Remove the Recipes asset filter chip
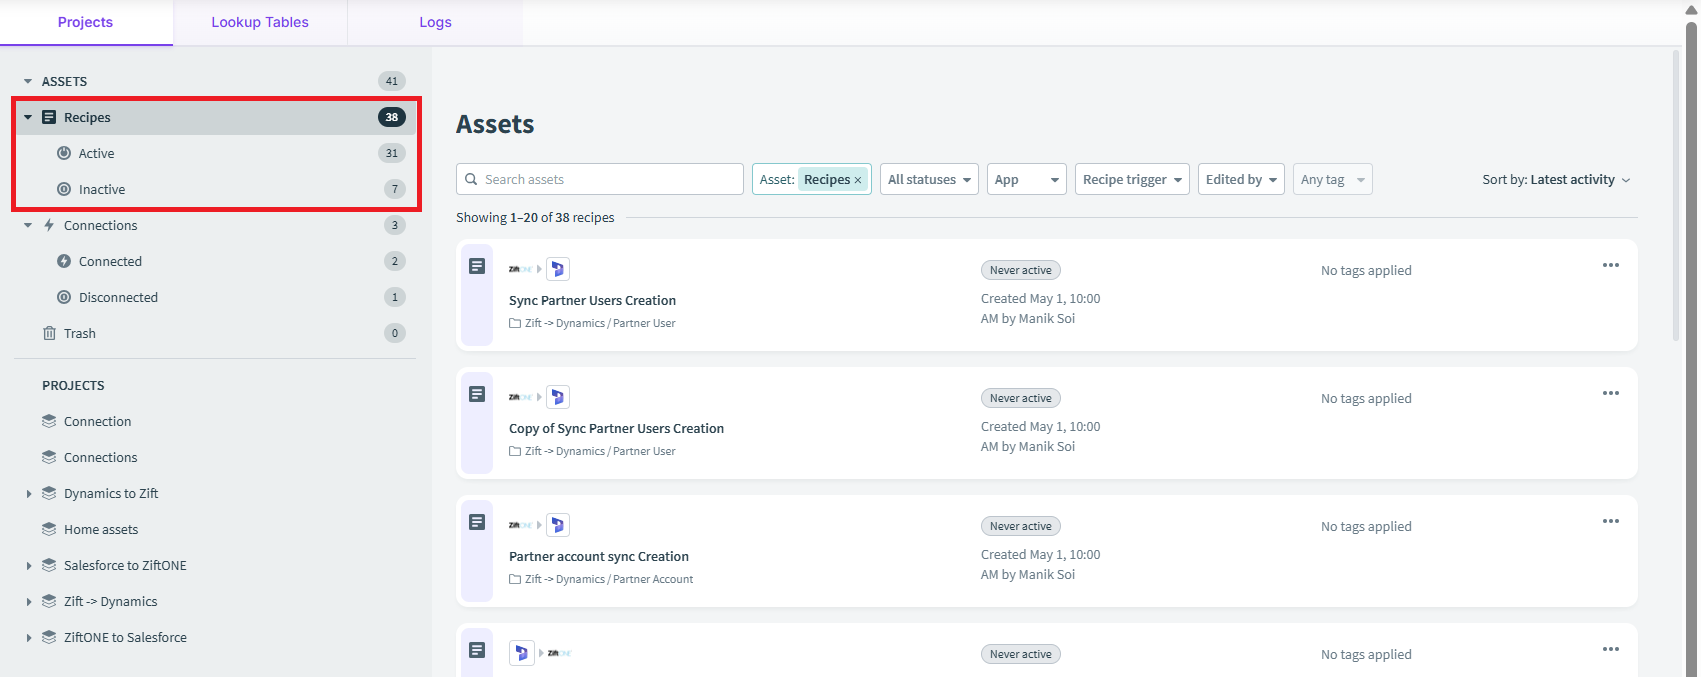The width and height of the screenshot is (1701, 677). pos(858,180)
